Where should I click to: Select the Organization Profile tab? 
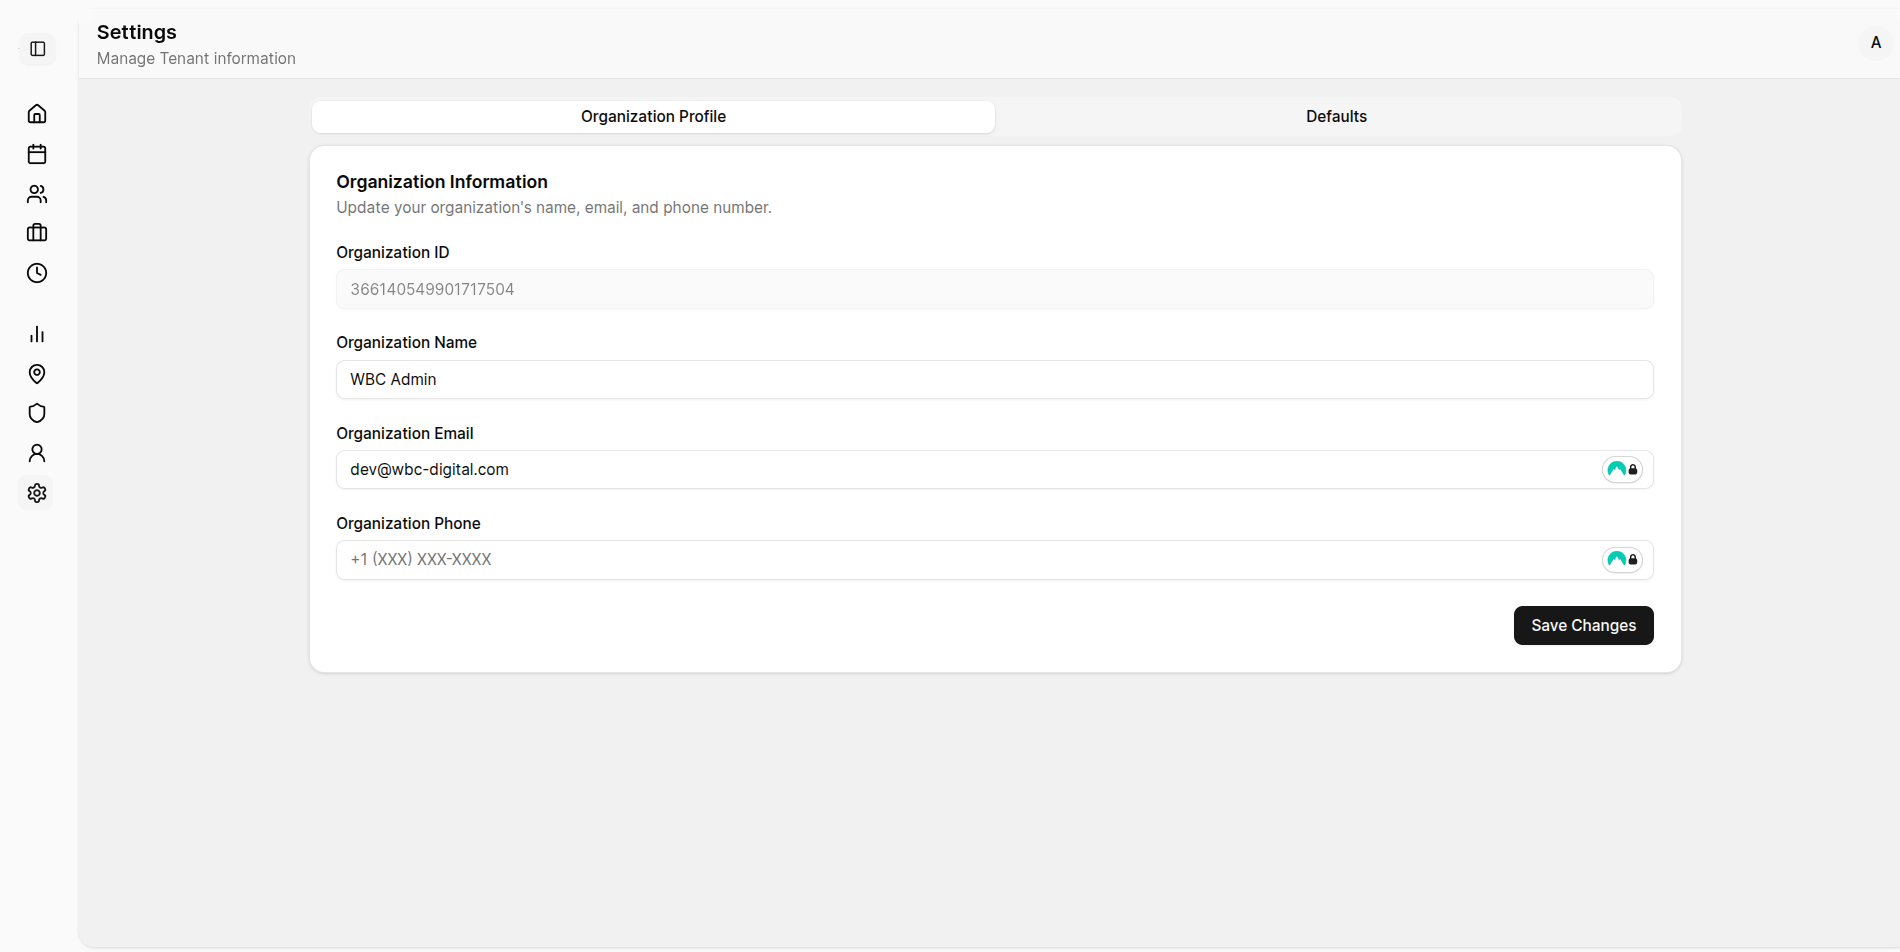click(653, 116)
